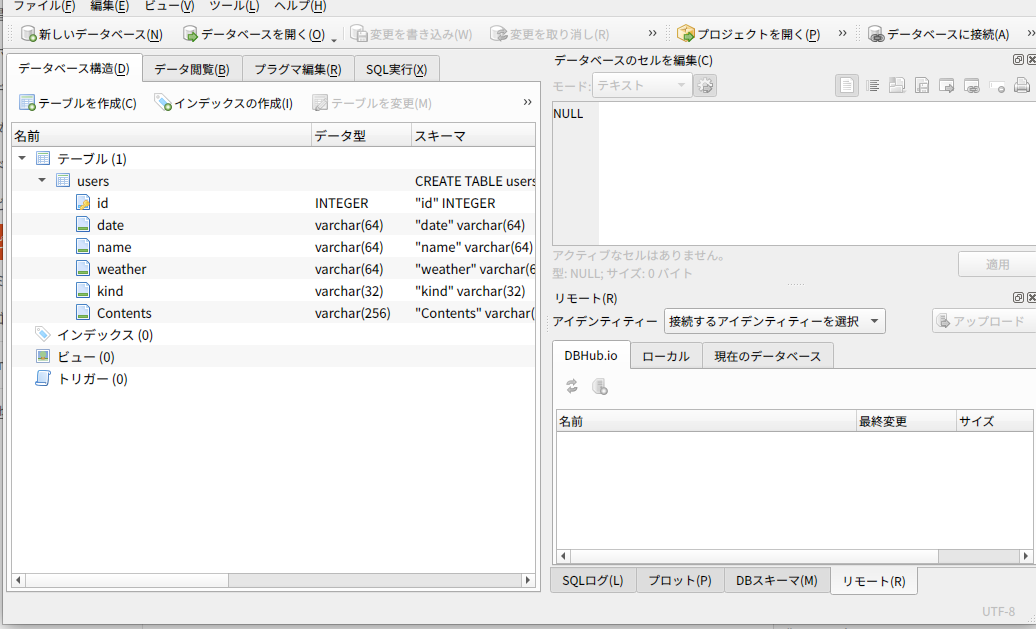The image size is (1036, 629).
Task: Click the New Database toolbar icon
Action: coord(29,34)
